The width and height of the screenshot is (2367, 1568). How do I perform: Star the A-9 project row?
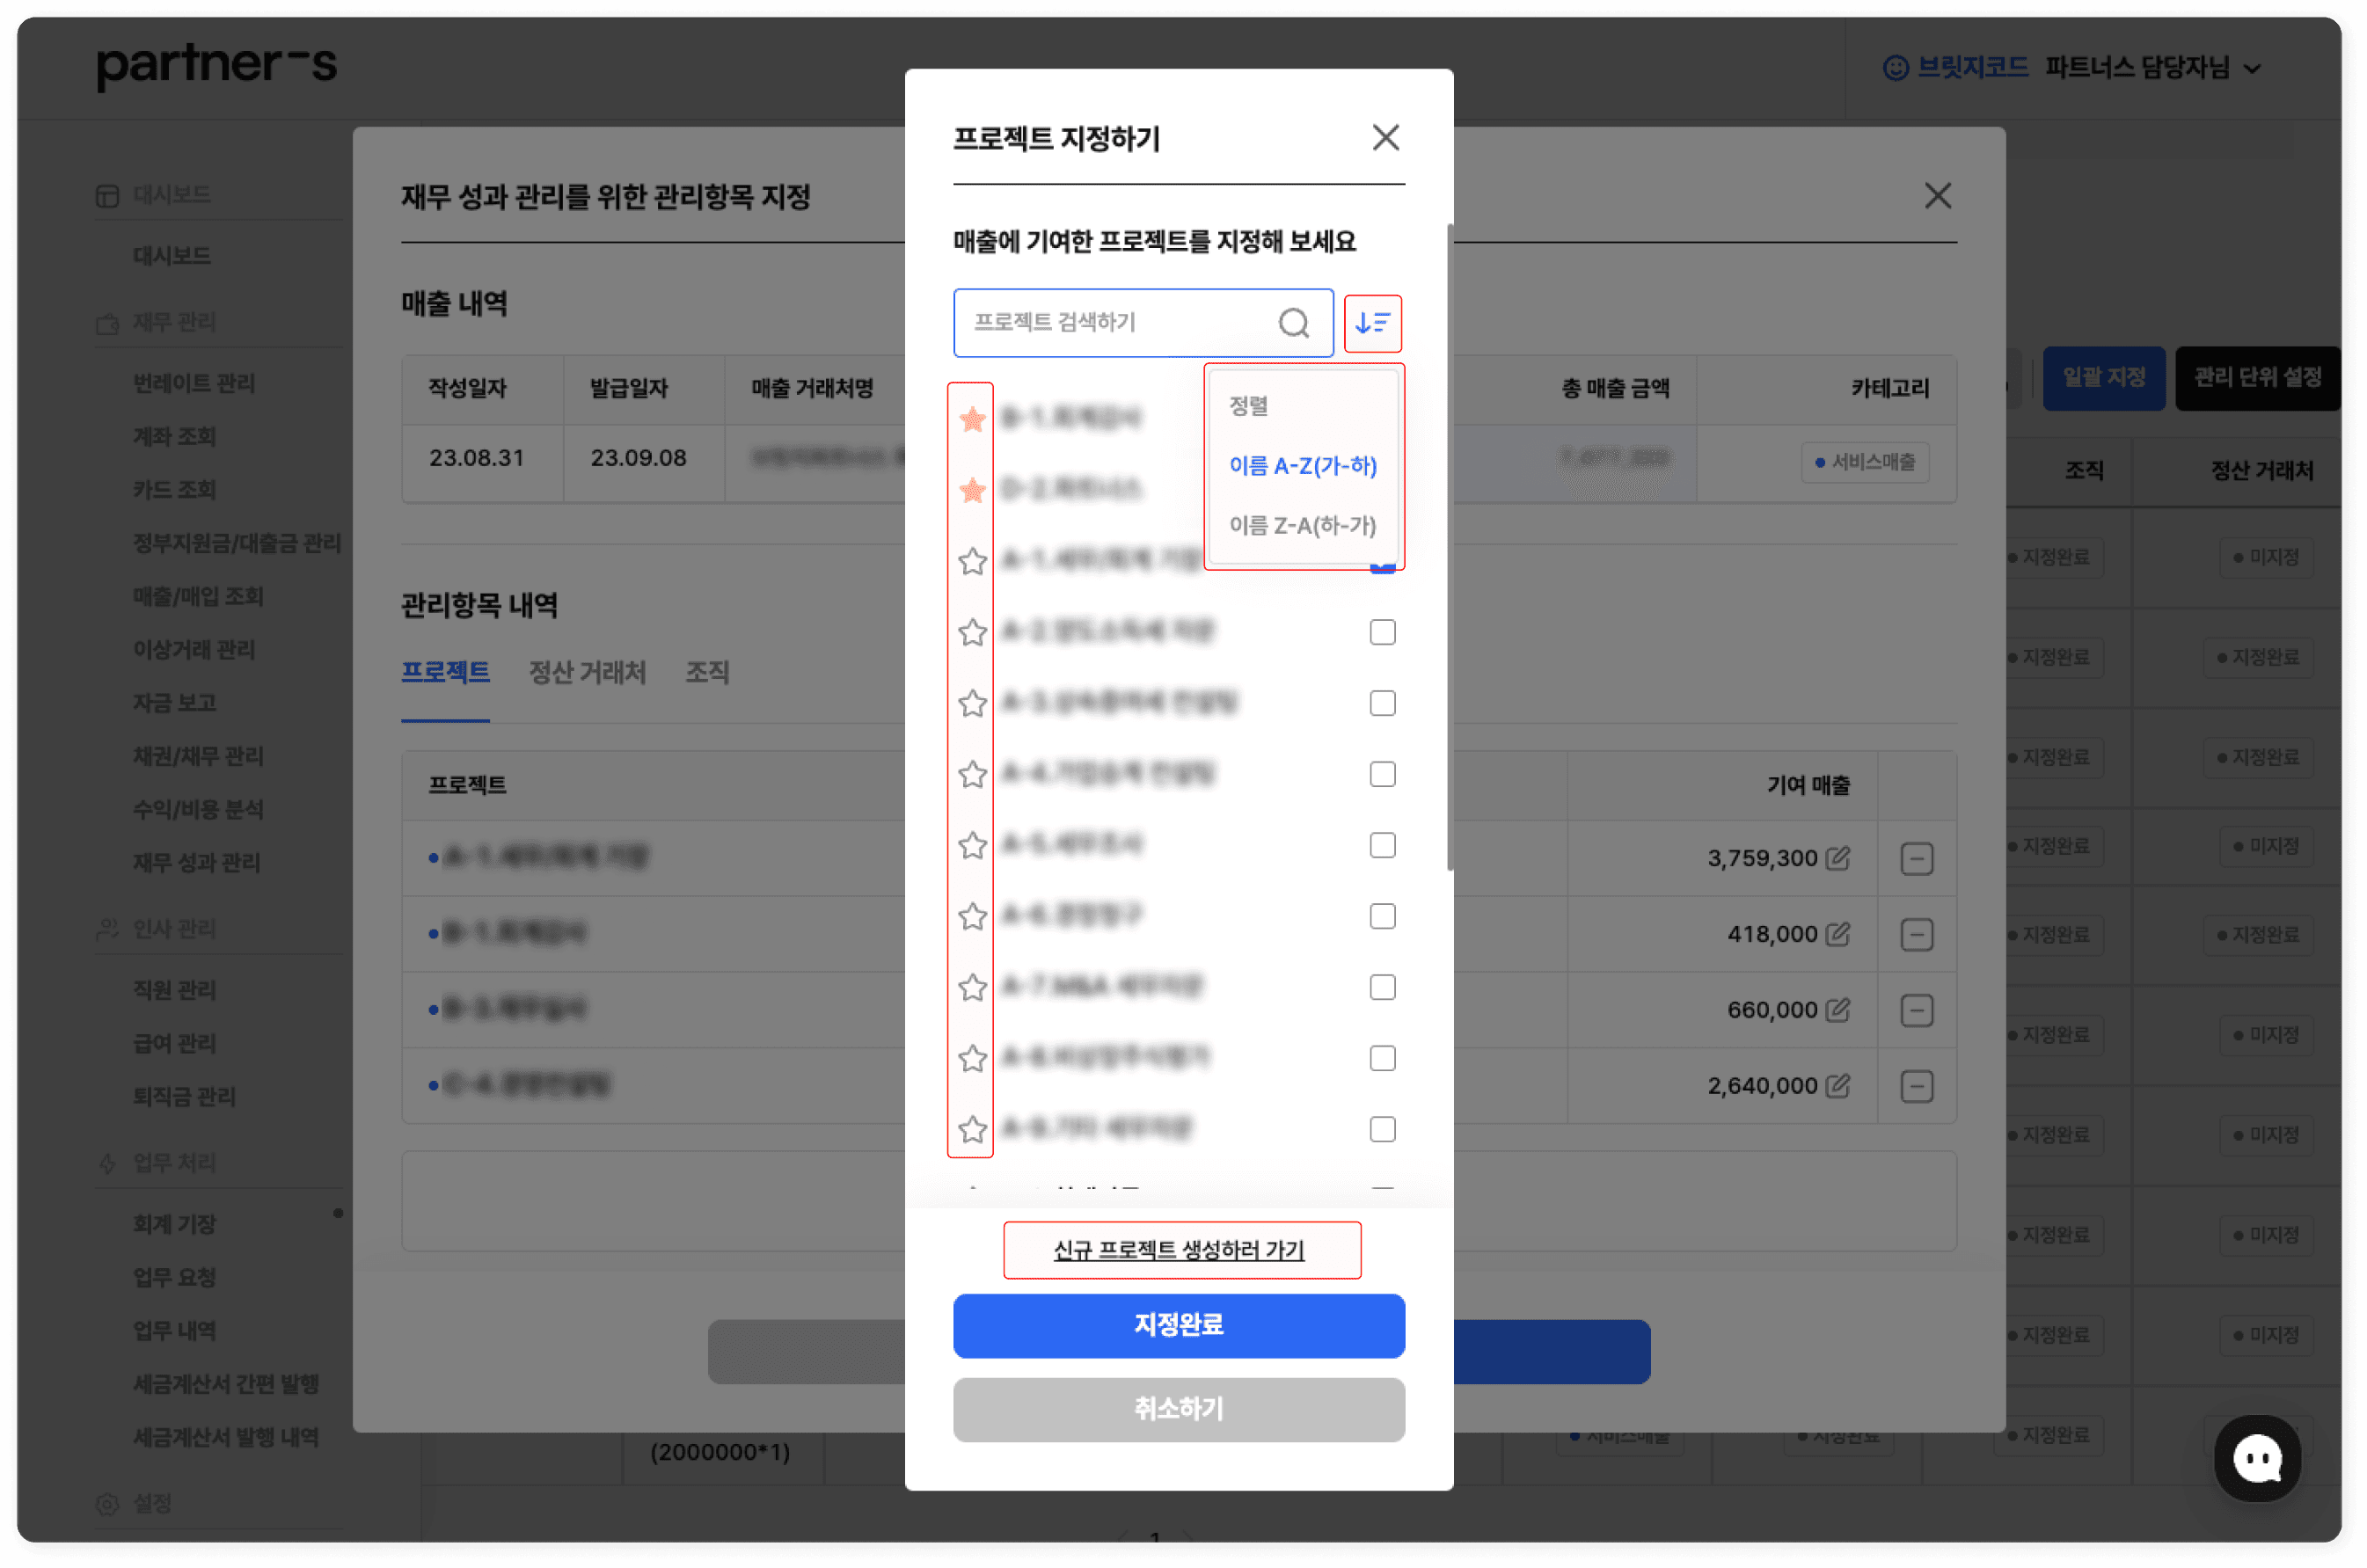pos(972,1129)
